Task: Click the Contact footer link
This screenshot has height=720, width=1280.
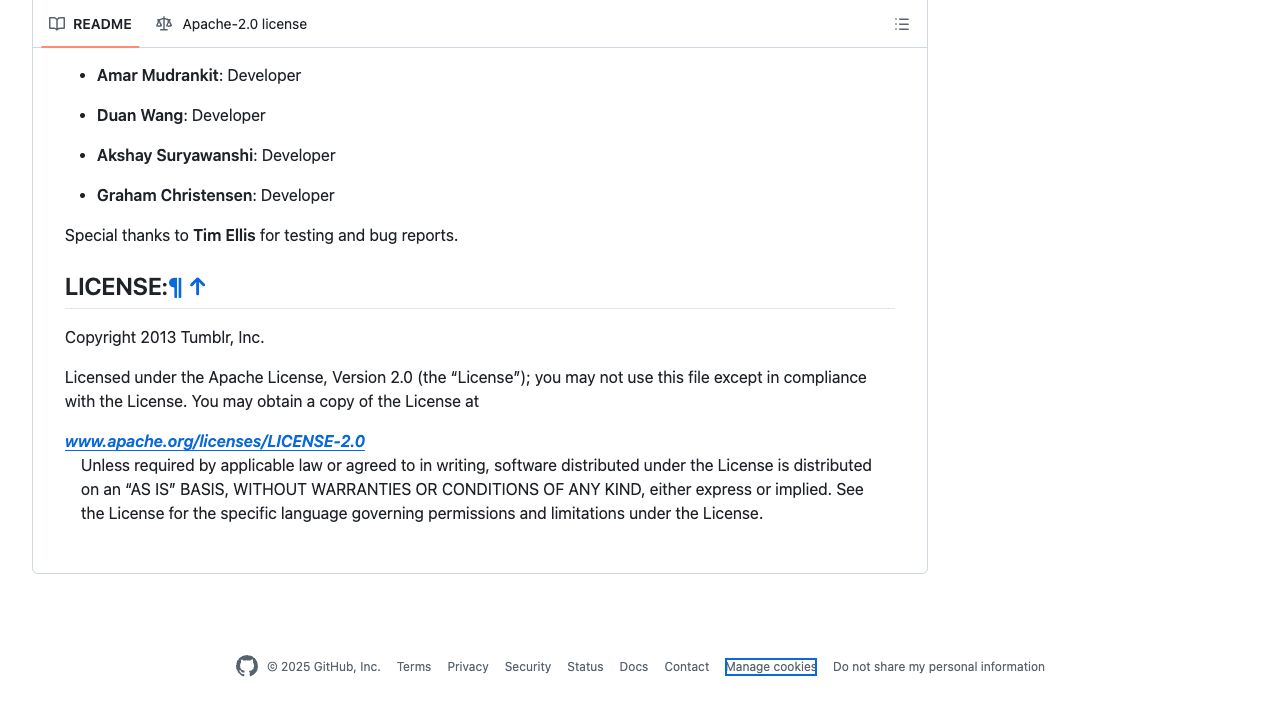Action: (x=687, y=667)
